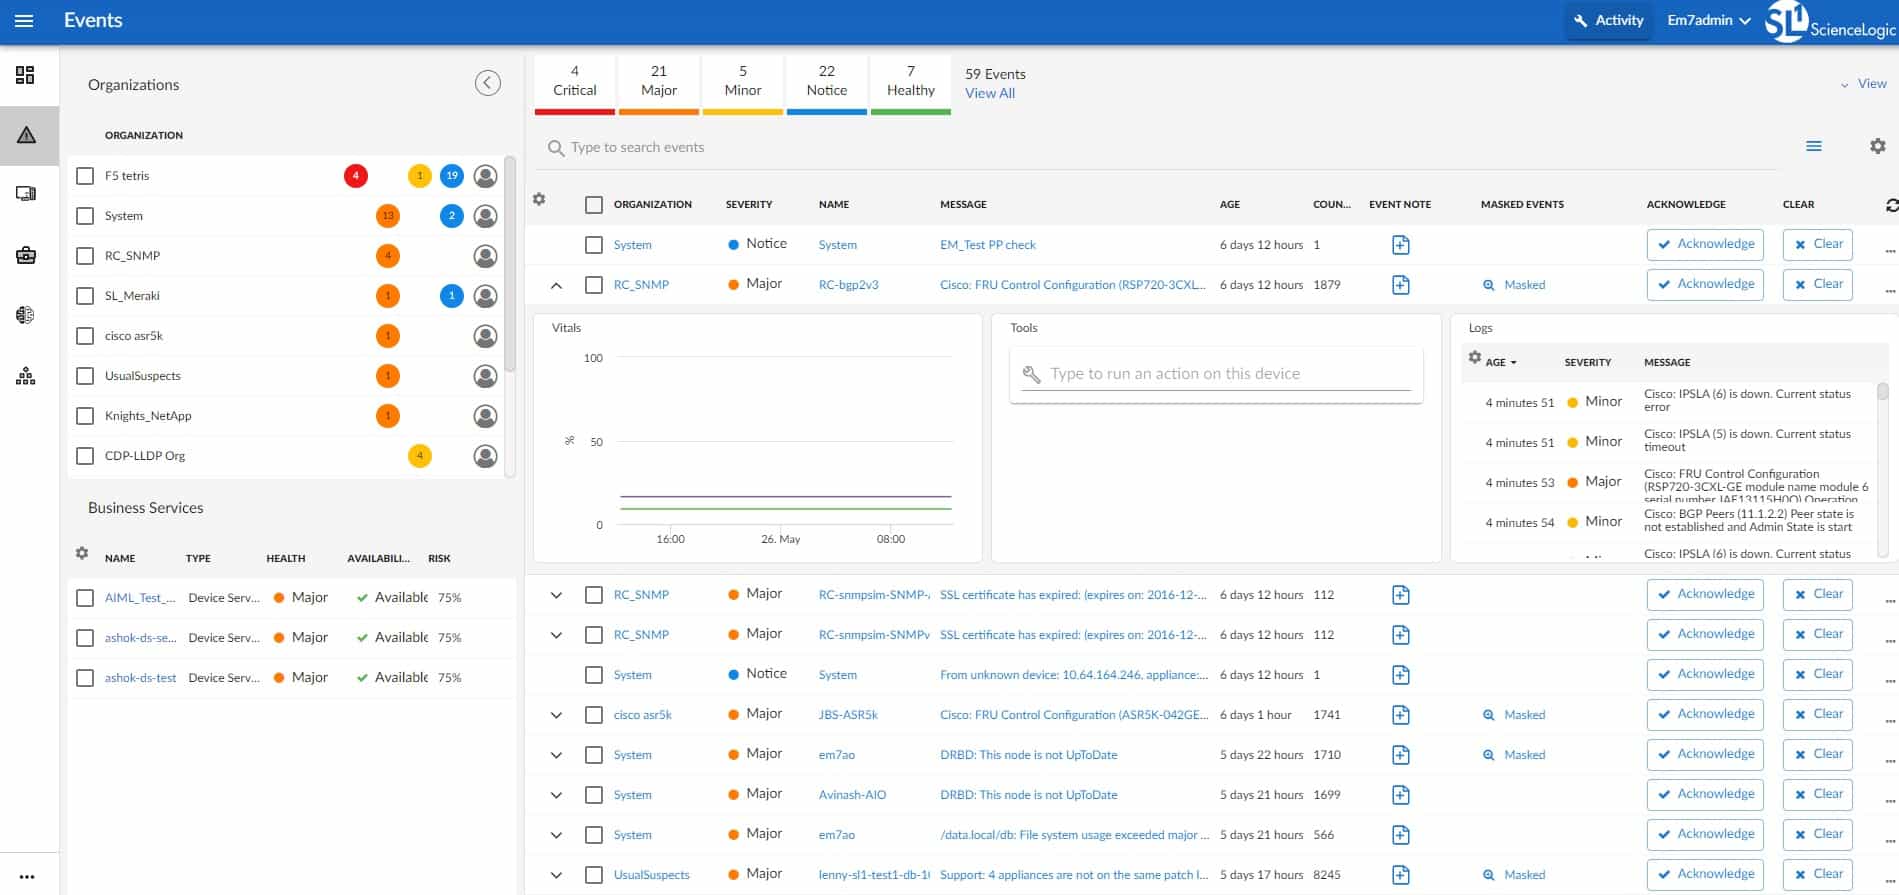1899x895 pixels.
Task: Filter by the 7 Healthy tab
Action: (x=911, y=84)
